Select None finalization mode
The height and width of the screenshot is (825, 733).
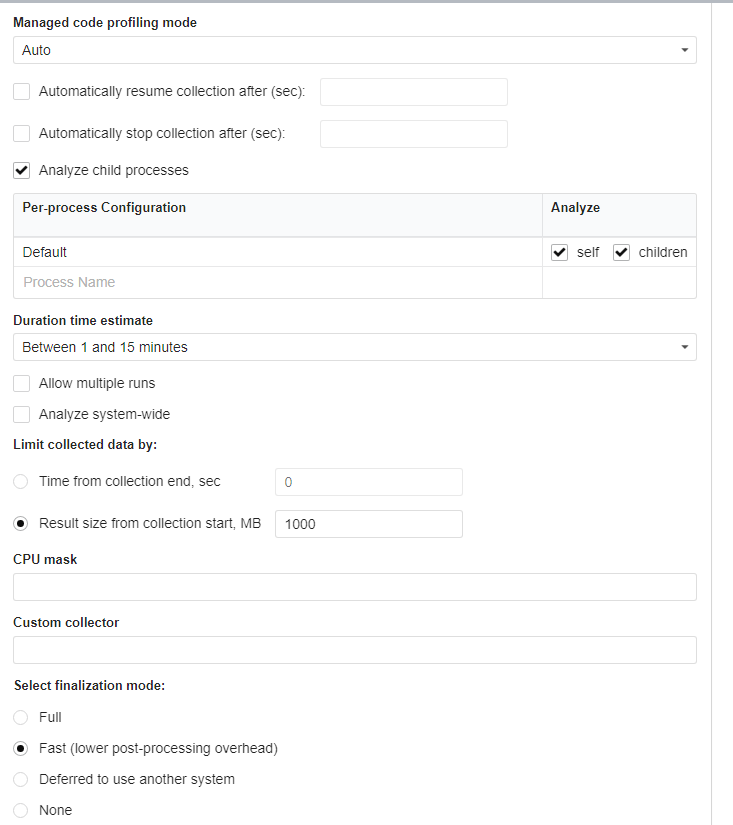[21, 810]
